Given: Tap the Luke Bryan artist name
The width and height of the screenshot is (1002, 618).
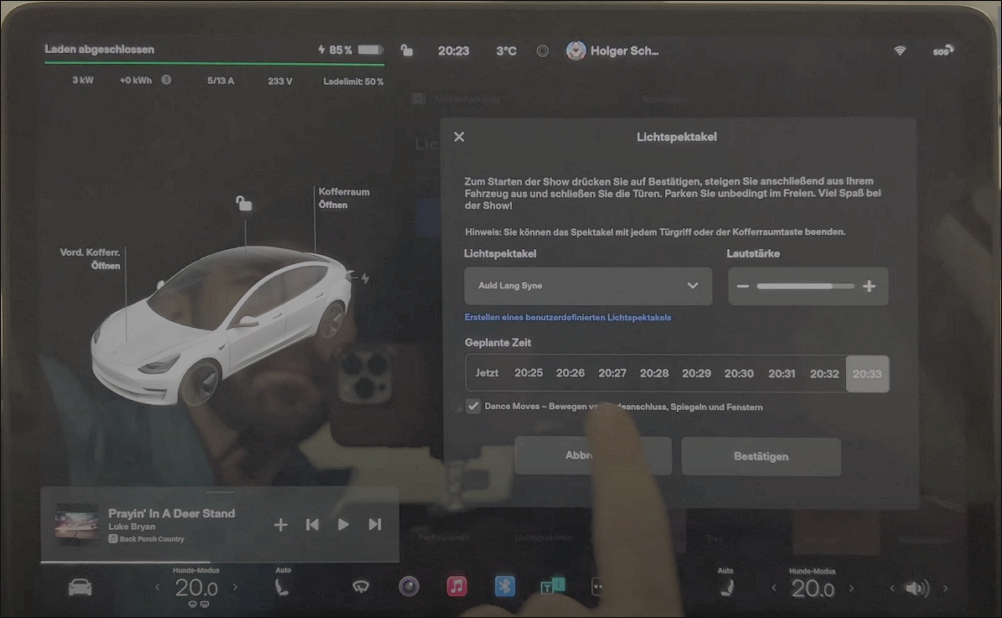Looking at the screenshot, I should 132,527.
